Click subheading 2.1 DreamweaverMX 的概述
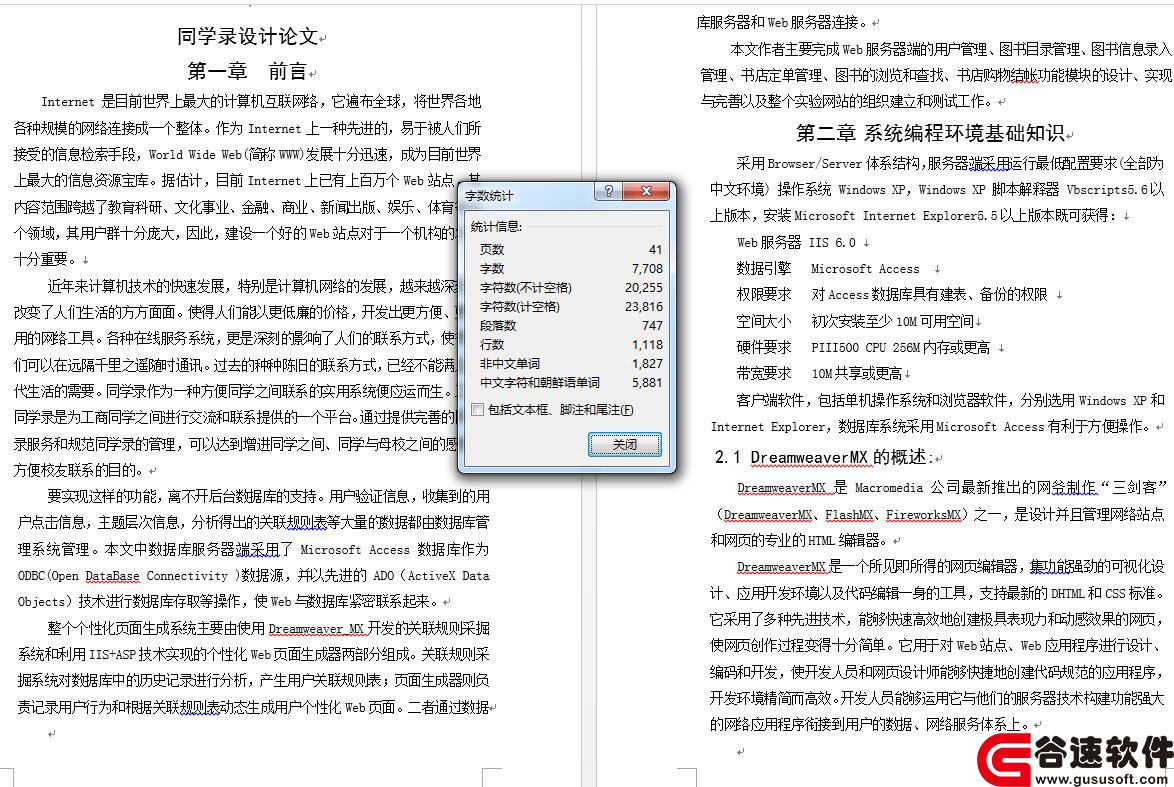 click(824, 457)
